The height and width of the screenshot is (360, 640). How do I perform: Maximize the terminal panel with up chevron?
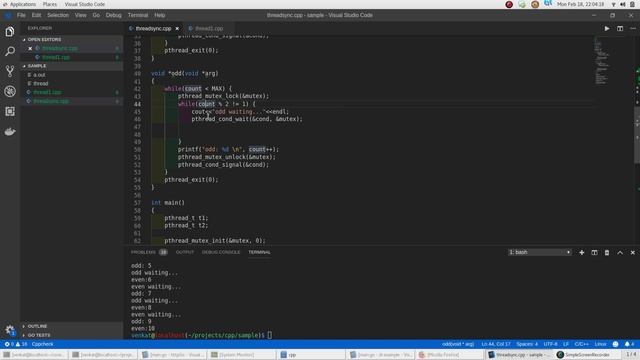click(x=620, y=253)
